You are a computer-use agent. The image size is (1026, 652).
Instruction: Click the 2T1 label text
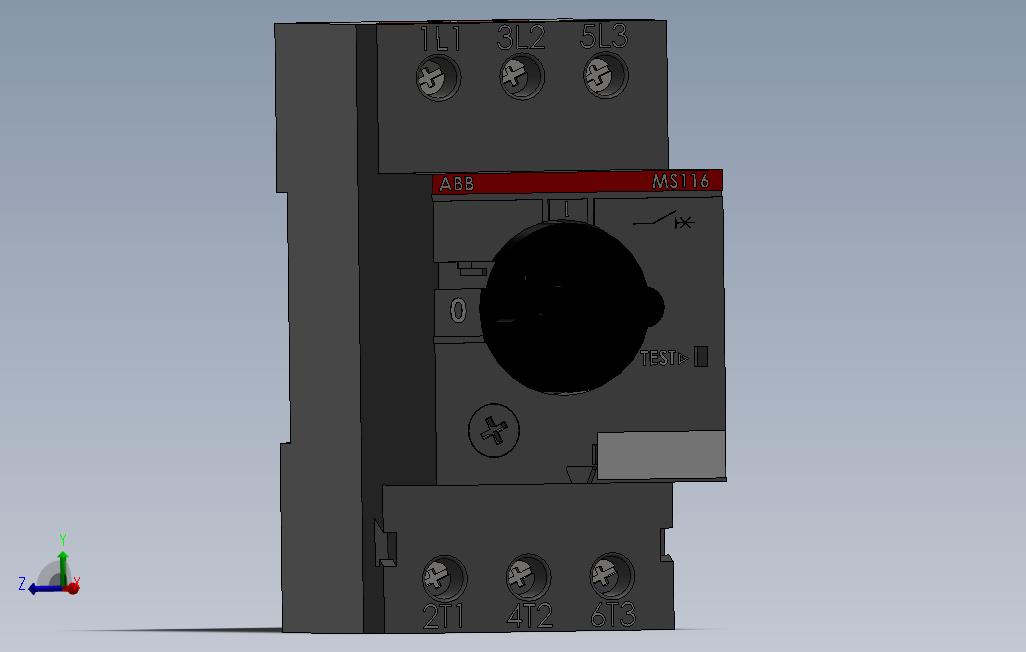click(x=444, y=617)
